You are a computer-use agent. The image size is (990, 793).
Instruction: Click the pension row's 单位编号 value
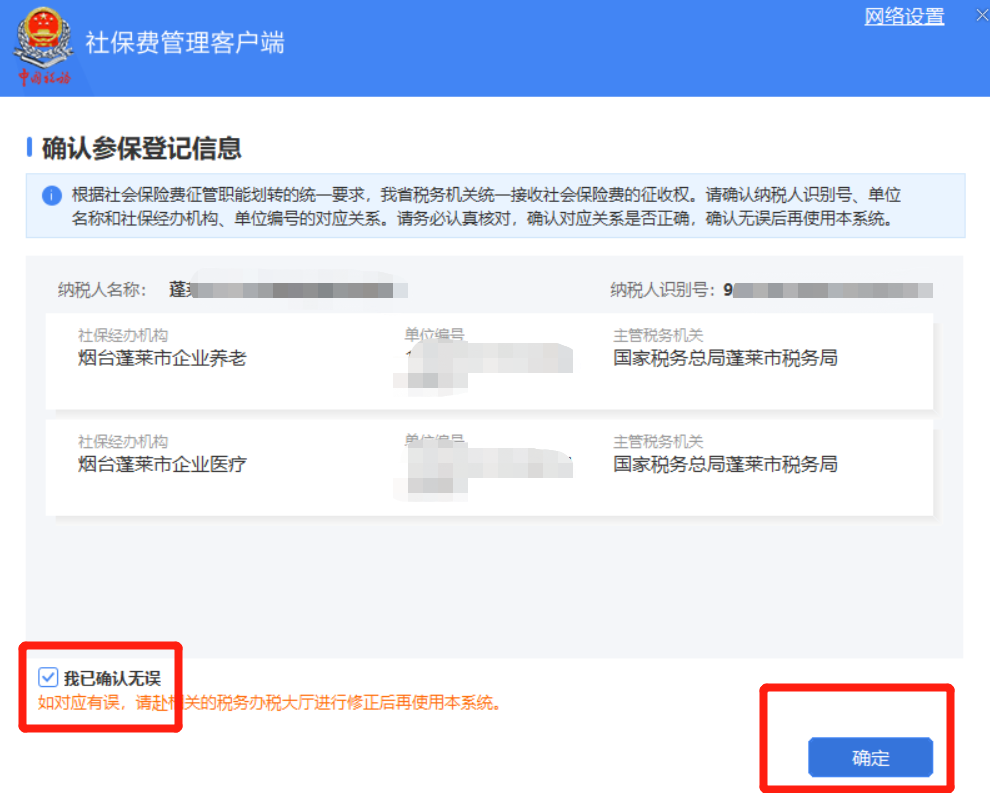(x=484, y=367)
